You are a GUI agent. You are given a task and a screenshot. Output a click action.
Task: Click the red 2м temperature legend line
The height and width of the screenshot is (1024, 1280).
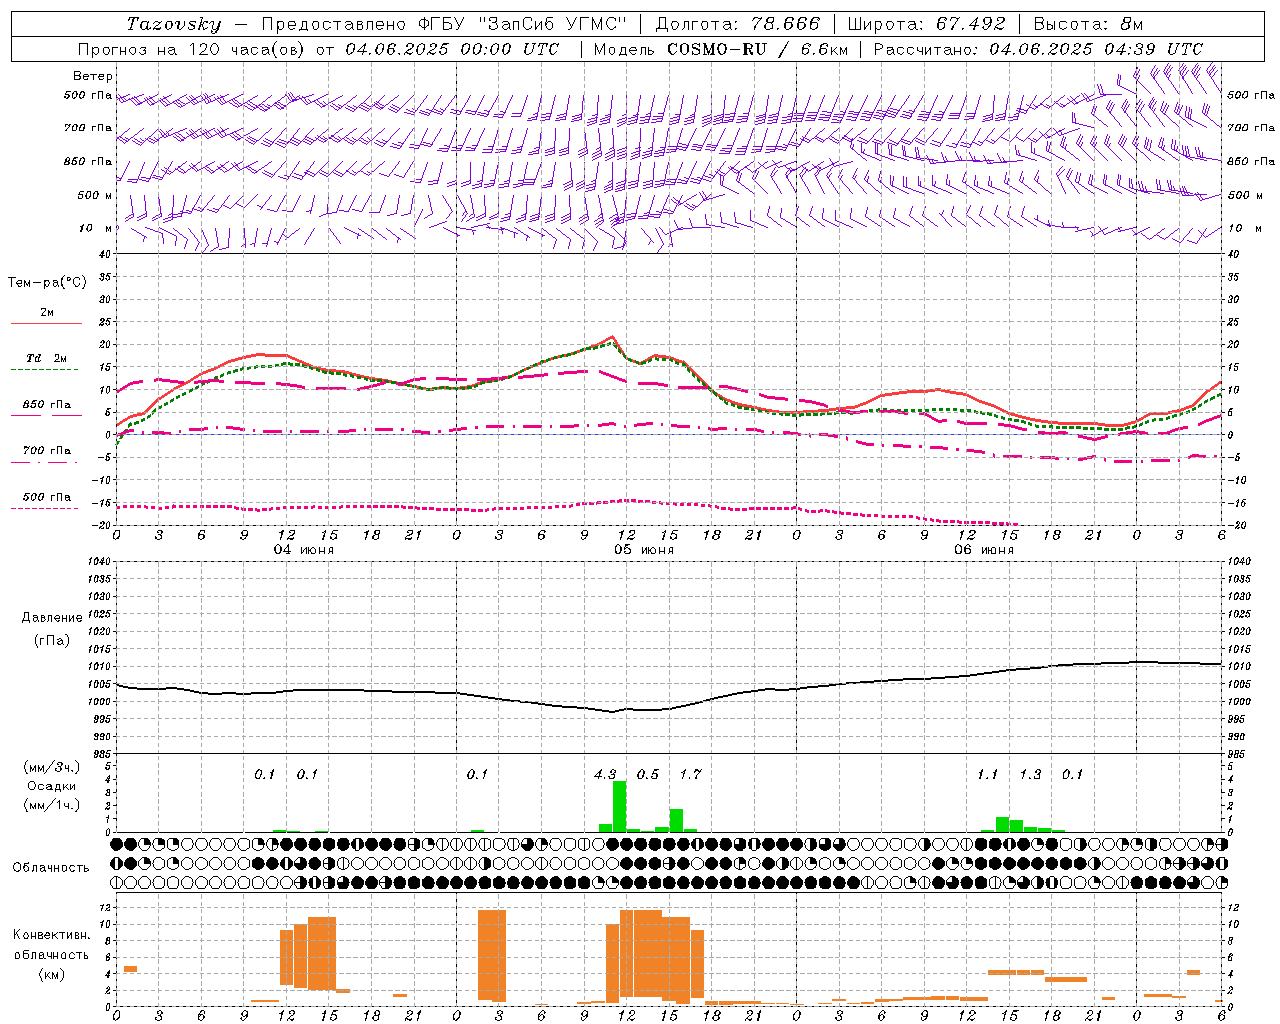click(x=46, y=323)
